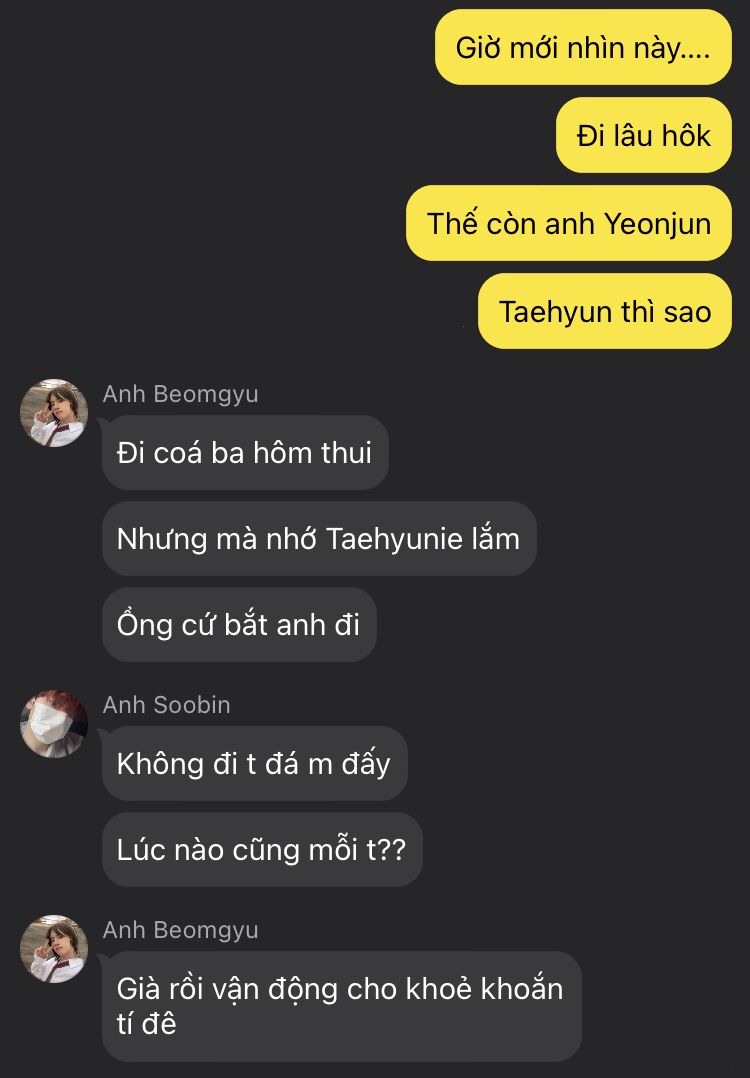Viewport: 750px width, 1078px height.
Task: Tap the 'Nhưng mà nhớ Taehyunie lắm' bubble
Action: pos(319,538)
